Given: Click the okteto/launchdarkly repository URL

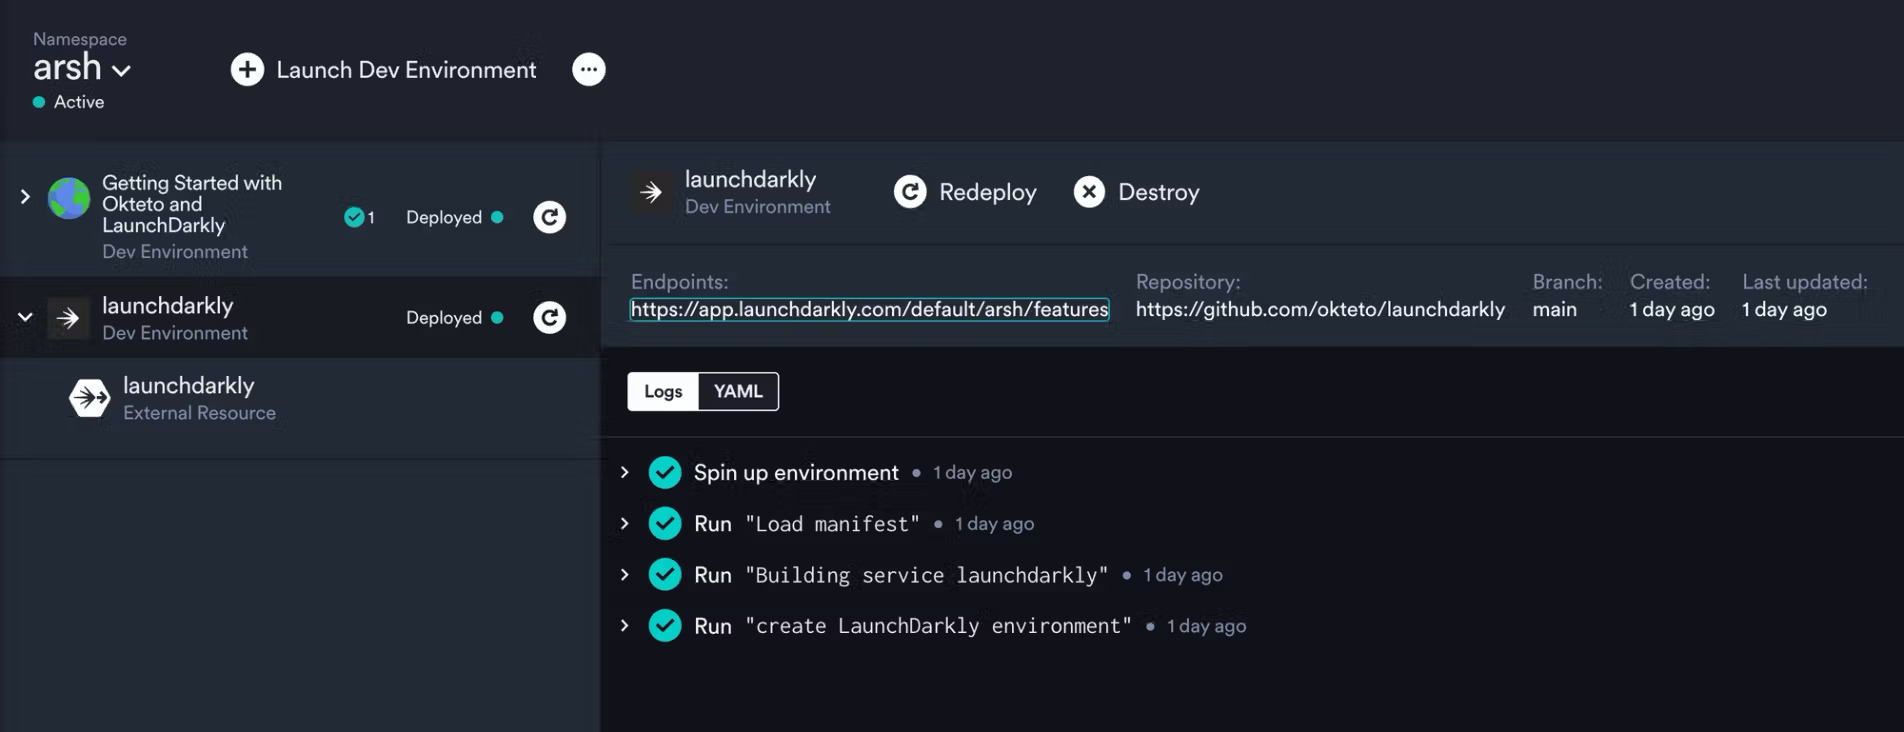Looking at the screenshot, I should point(1320,309).
